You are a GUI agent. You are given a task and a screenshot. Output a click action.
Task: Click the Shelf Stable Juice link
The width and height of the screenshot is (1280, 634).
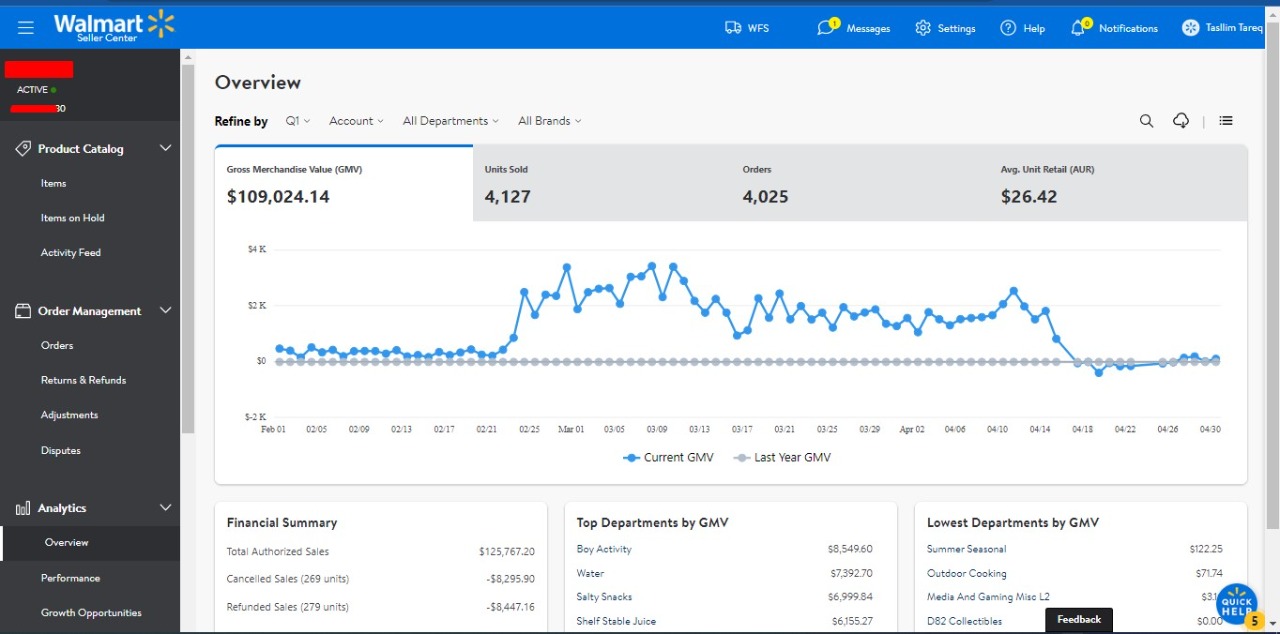pyautogui.click(x=616, y=621)
